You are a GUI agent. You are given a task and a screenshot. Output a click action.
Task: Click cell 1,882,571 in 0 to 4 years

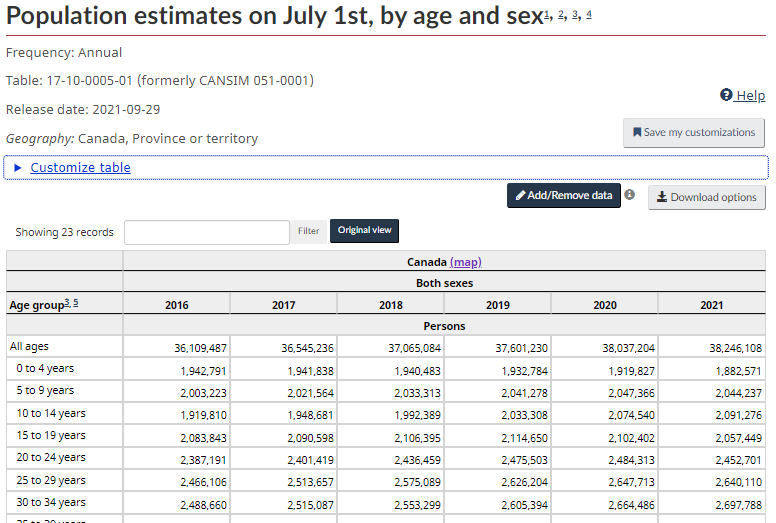[x=738, y=371]
